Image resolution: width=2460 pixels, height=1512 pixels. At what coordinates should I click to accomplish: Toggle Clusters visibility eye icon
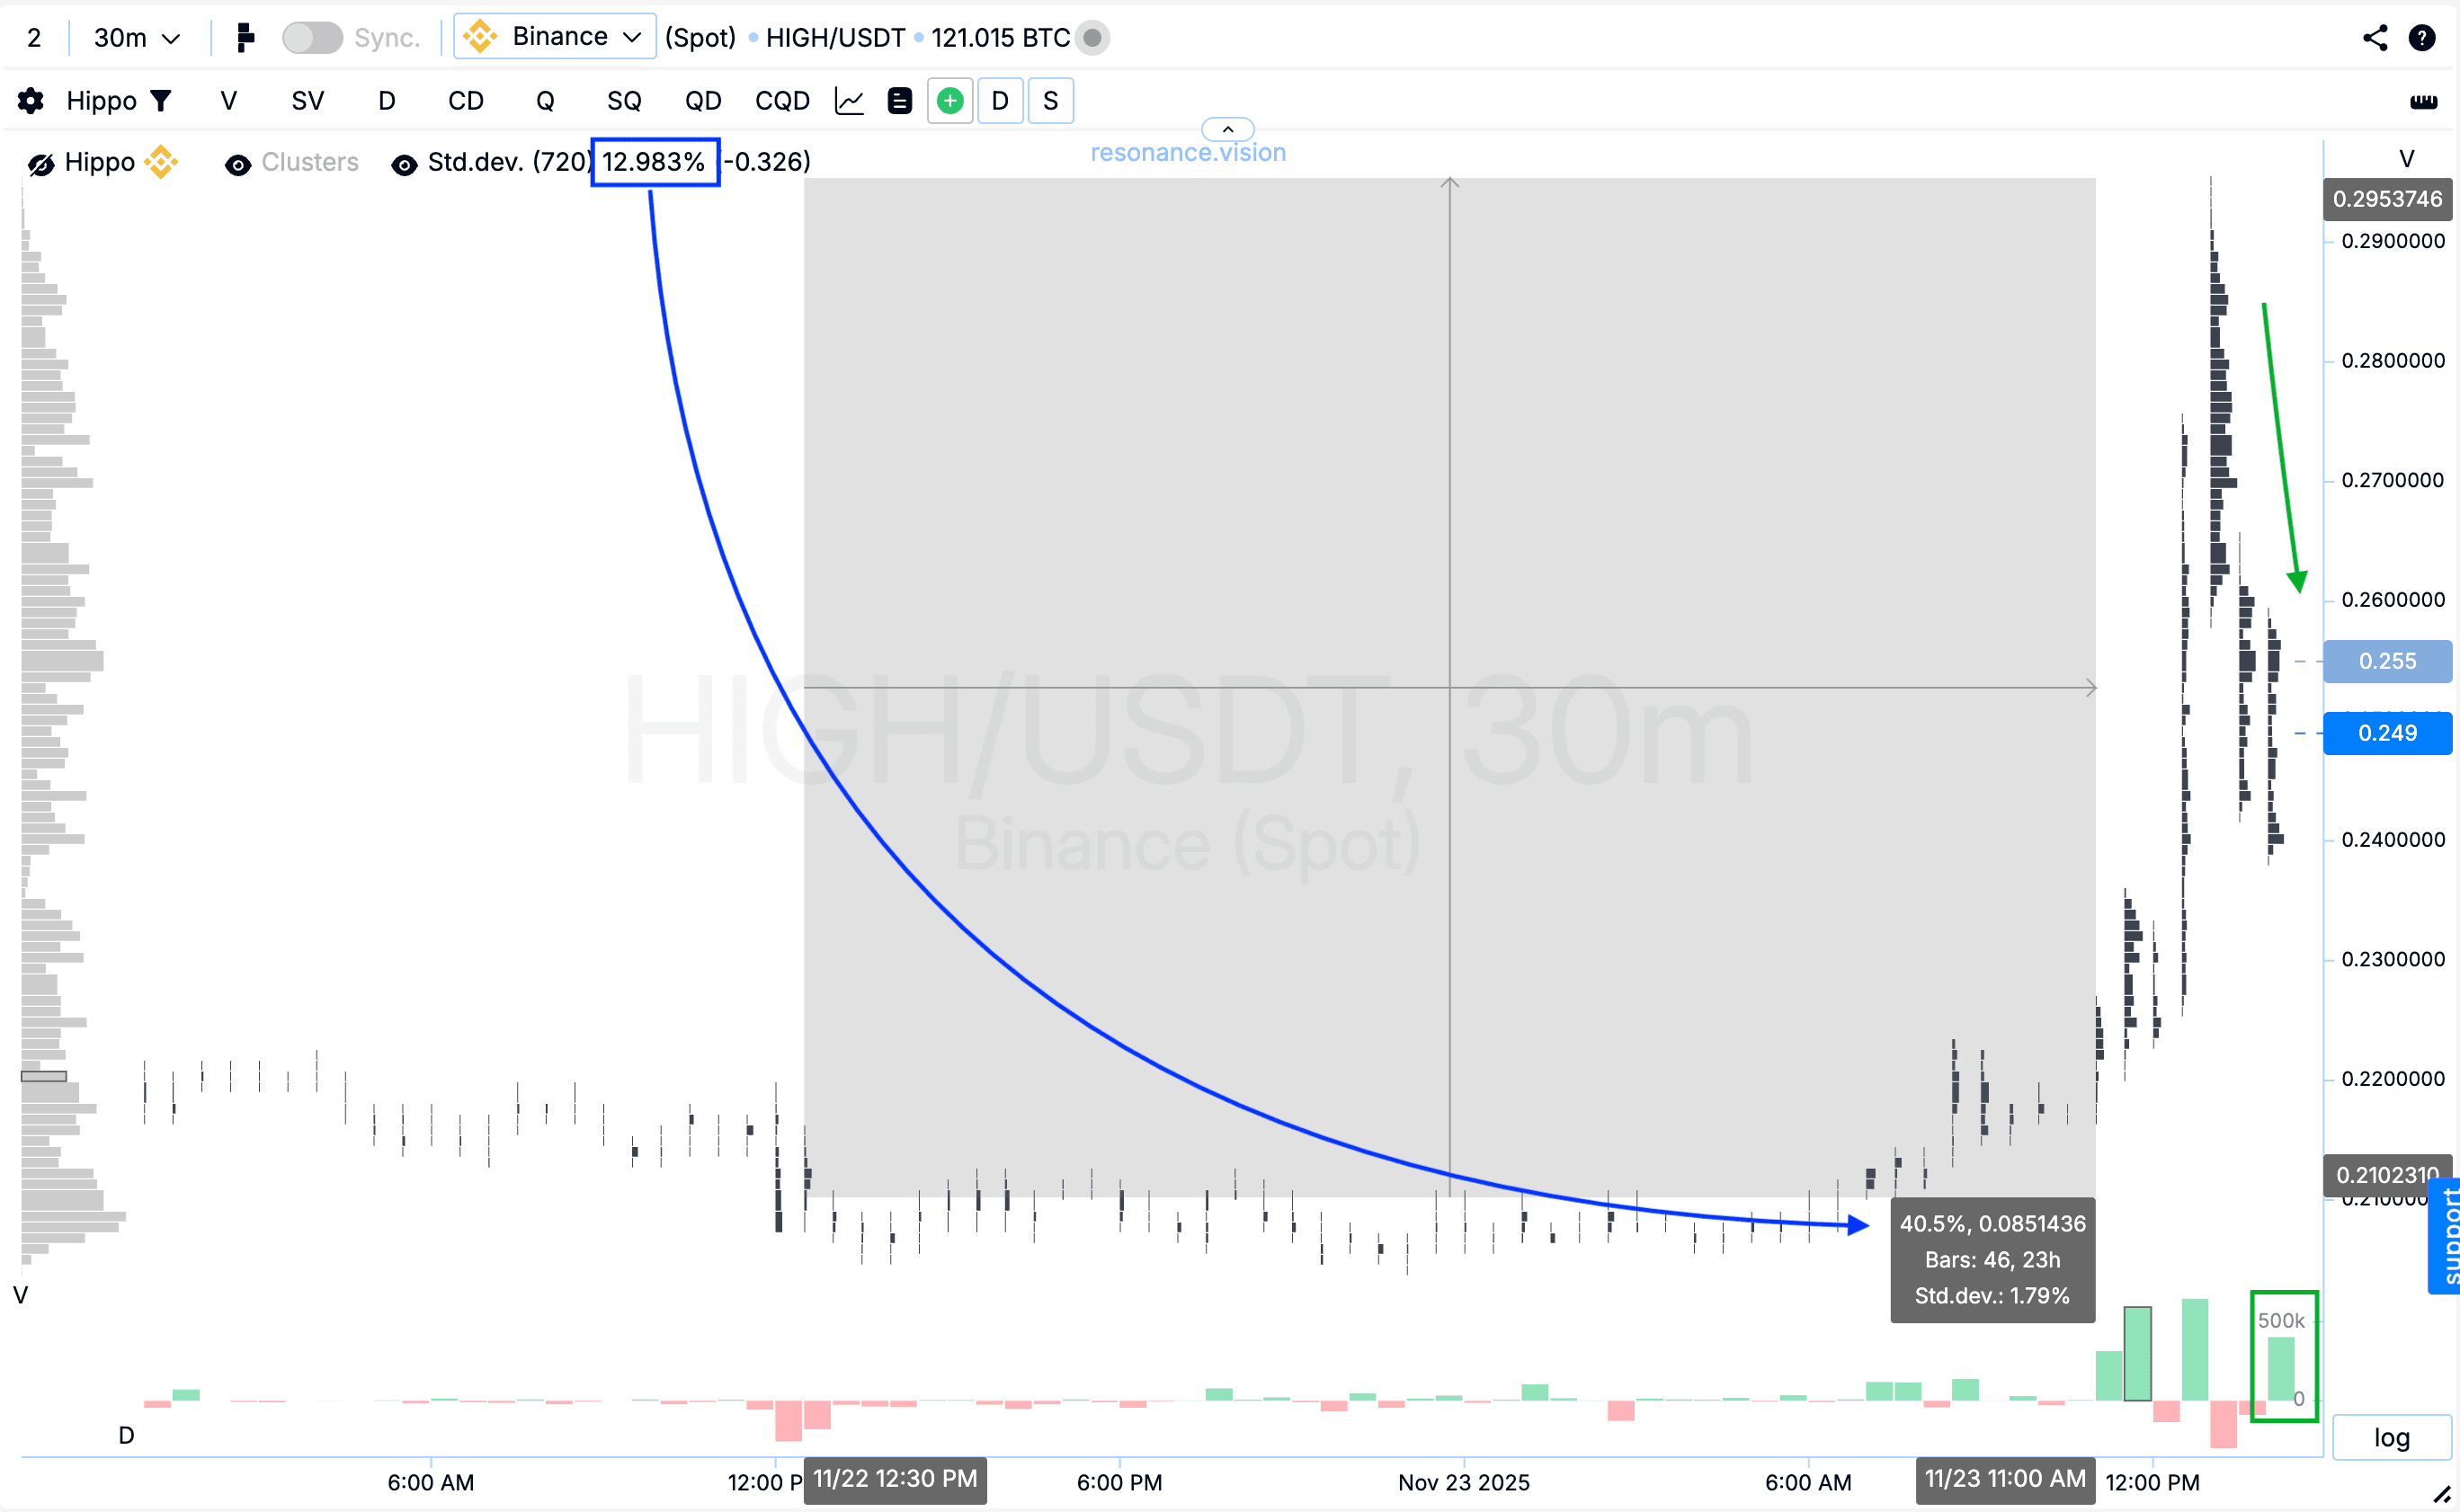238,164
